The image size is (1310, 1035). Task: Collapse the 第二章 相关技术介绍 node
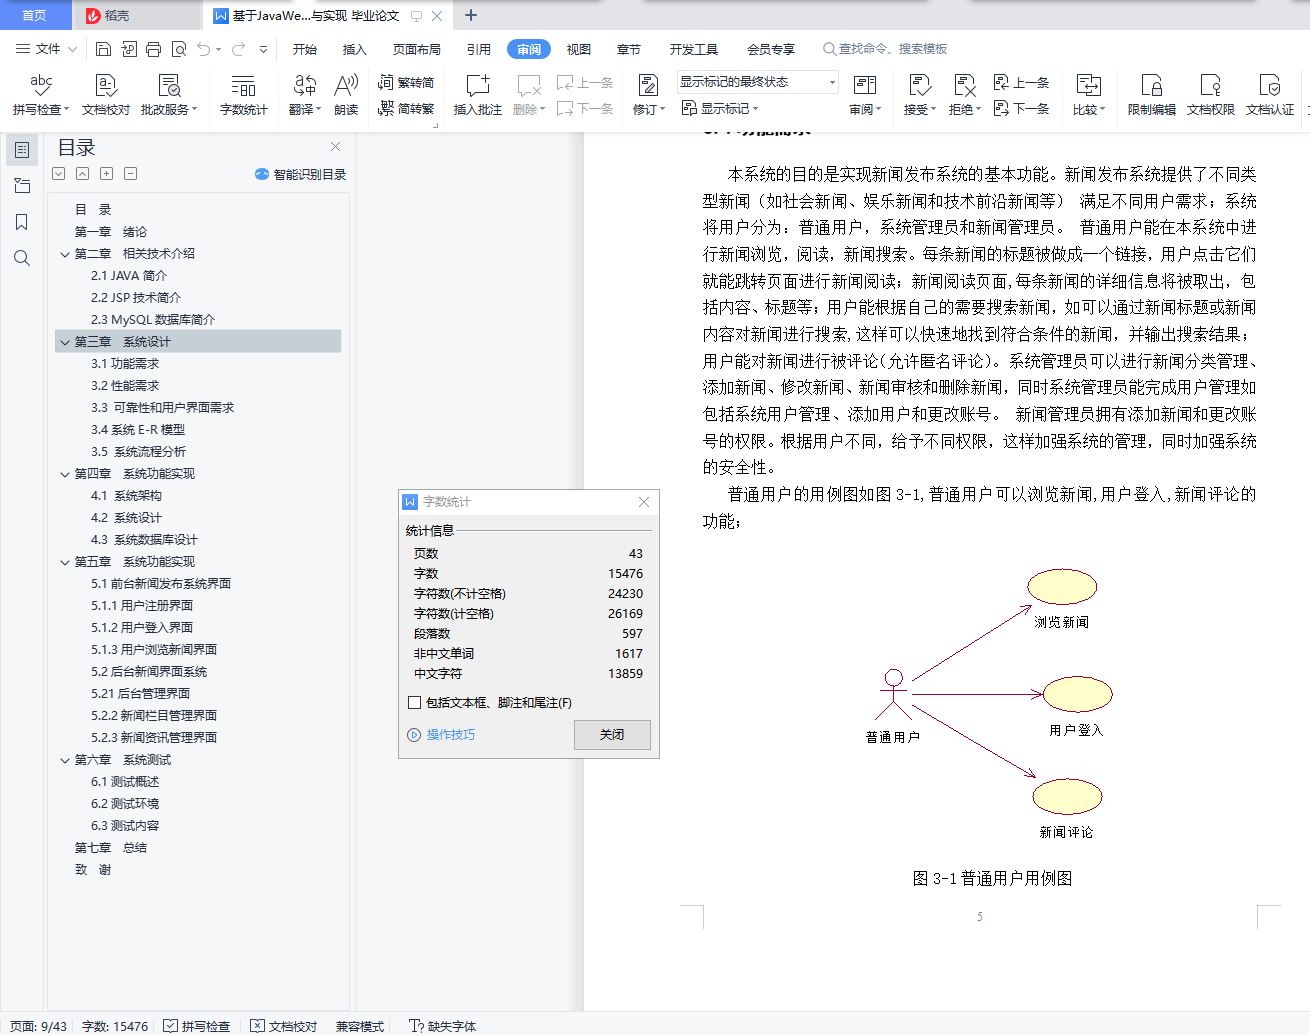point(65,254)
